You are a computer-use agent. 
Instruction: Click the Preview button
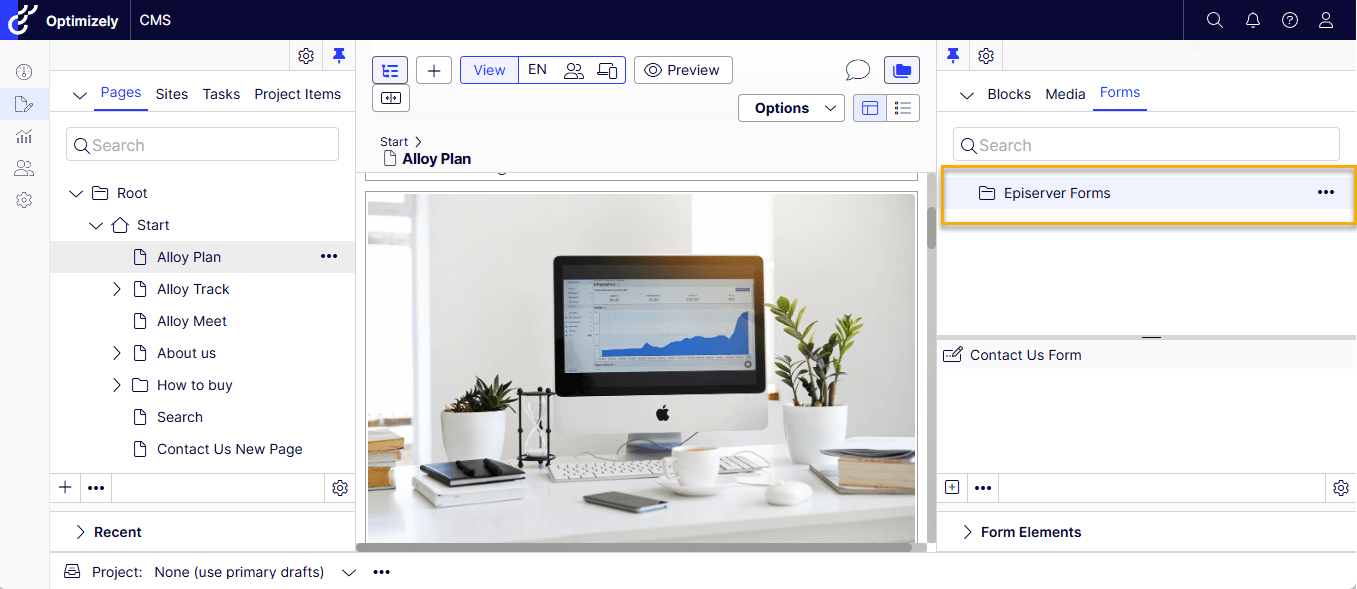point(682,70)
